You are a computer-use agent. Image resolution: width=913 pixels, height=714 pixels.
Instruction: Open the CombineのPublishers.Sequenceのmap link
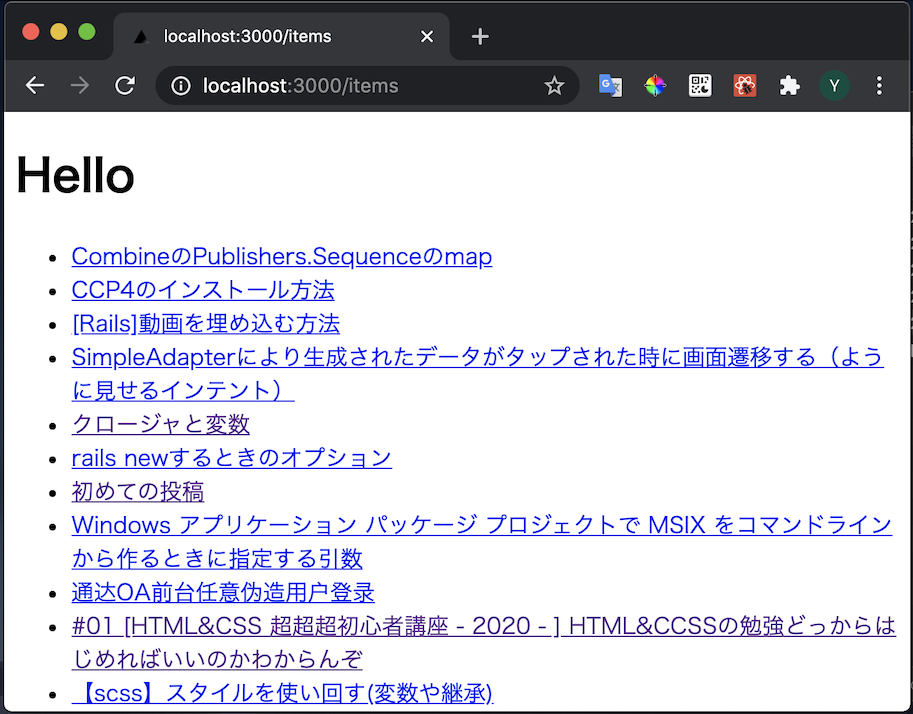coord(282,256)
